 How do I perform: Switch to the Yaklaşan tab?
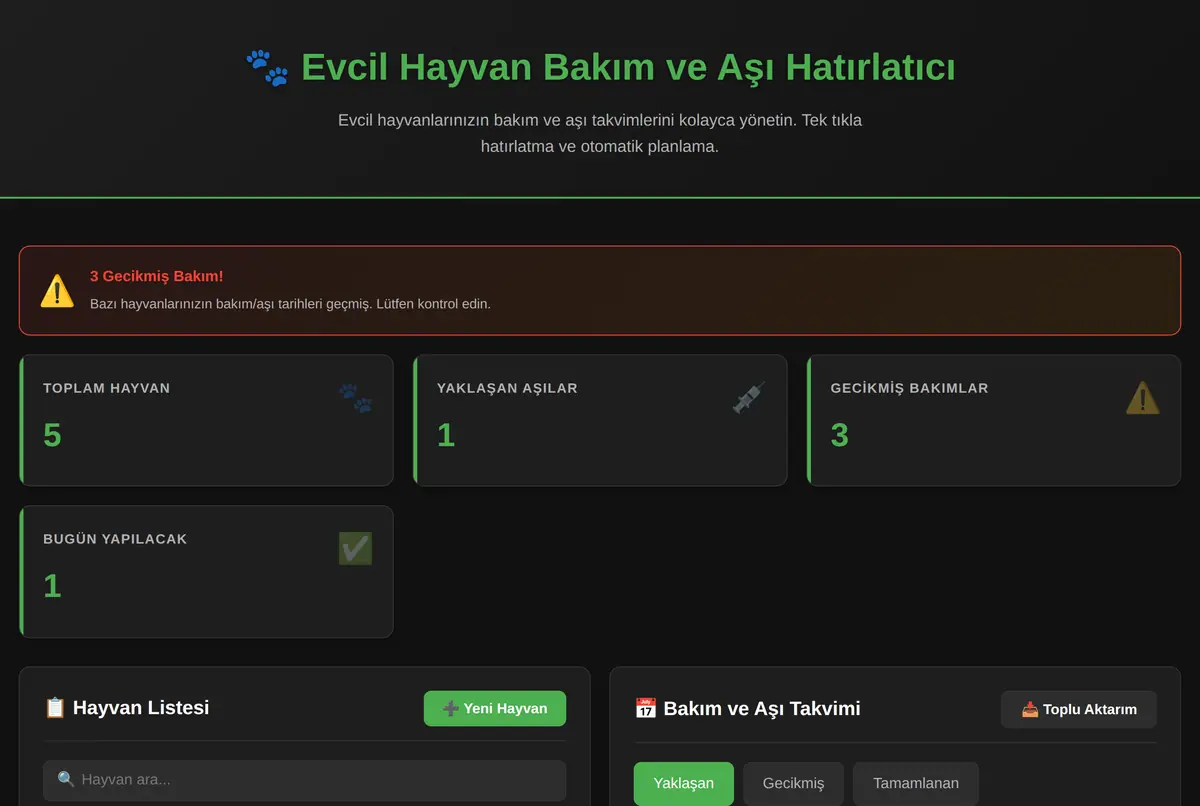pyautogui.click(x=684, y=783)
